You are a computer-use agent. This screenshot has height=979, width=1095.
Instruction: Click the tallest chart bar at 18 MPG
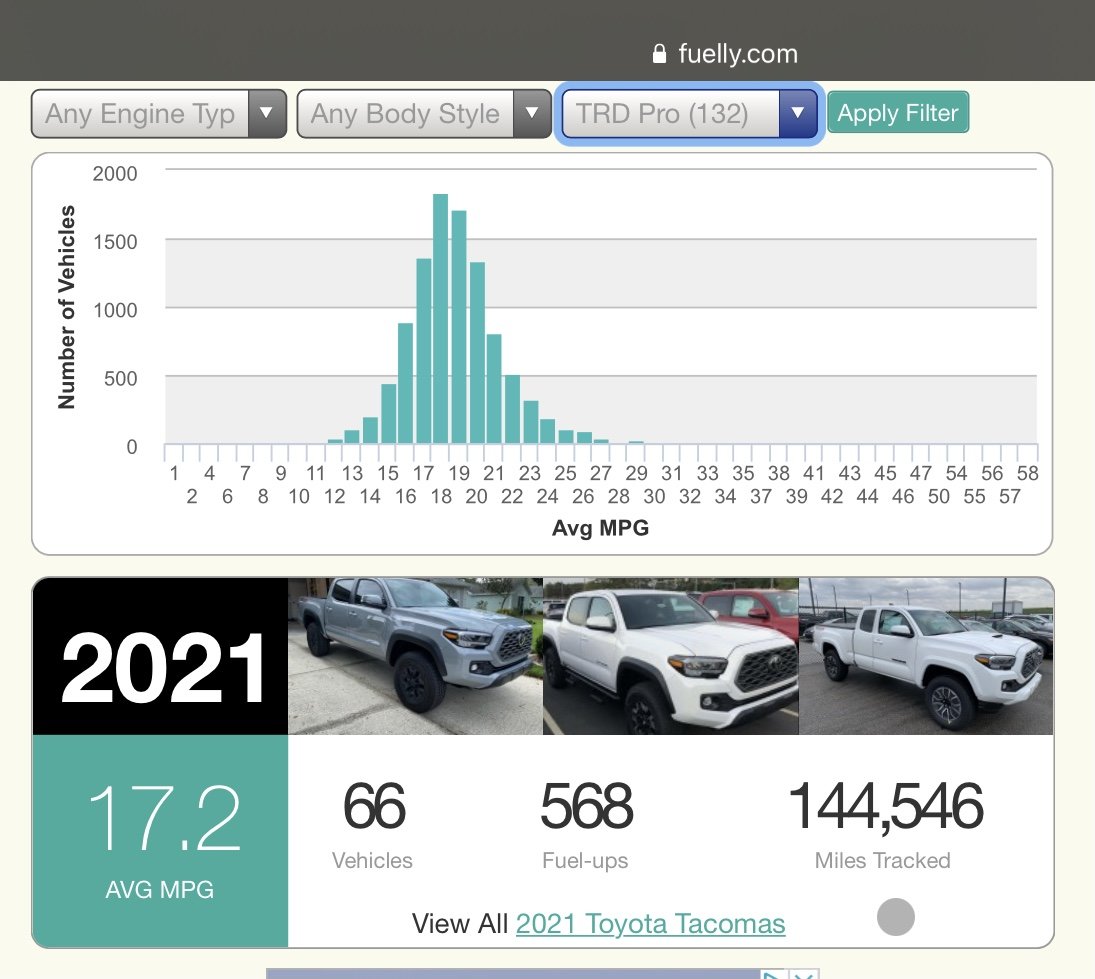(x=440, y=318)
